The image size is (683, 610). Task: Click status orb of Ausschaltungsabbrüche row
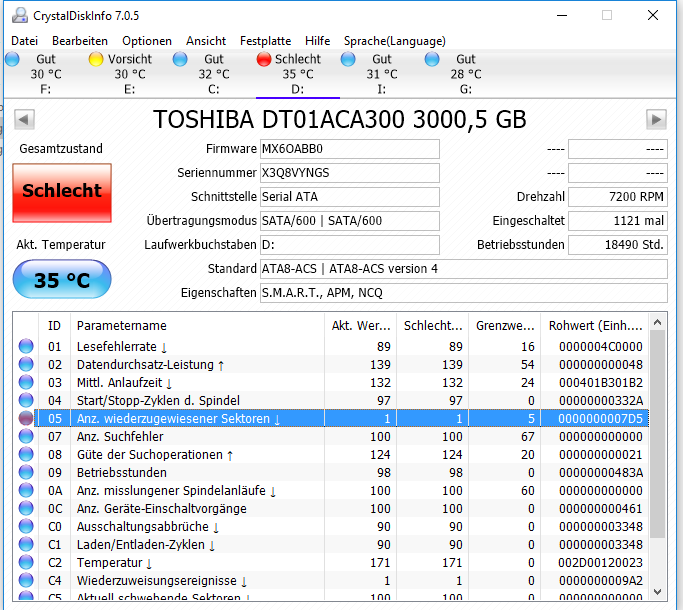pyautogui.click(x=26, y=526)
